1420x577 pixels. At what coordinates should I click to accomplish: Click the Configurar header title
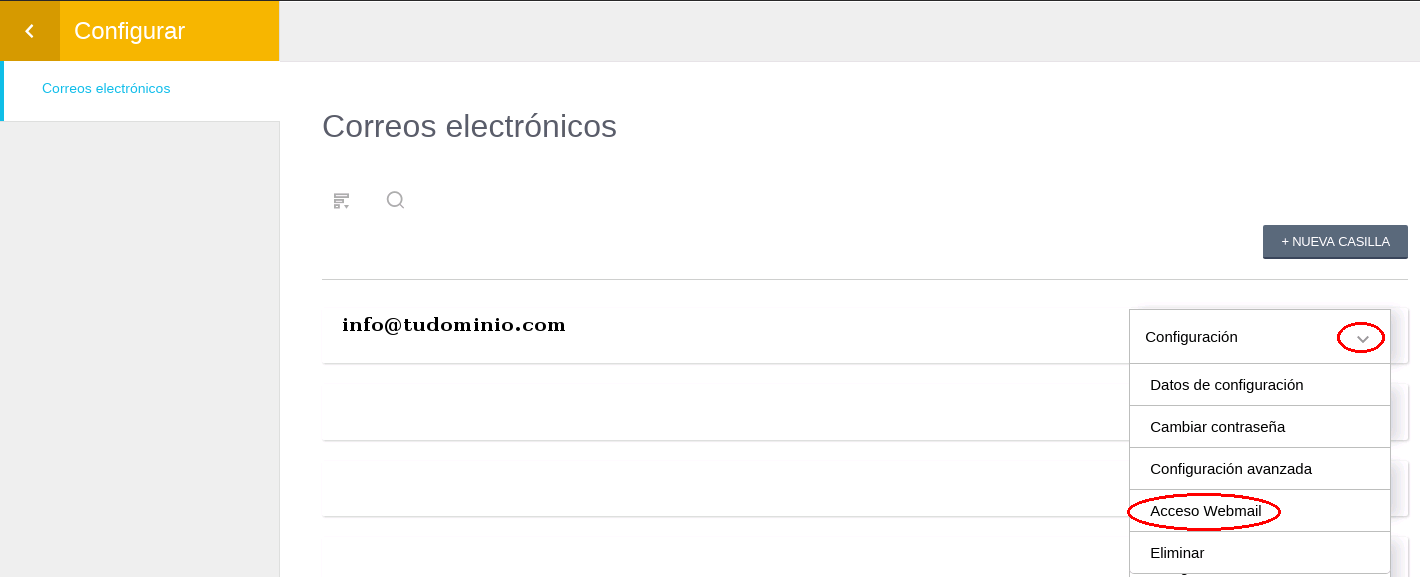[x=129, y=31]
